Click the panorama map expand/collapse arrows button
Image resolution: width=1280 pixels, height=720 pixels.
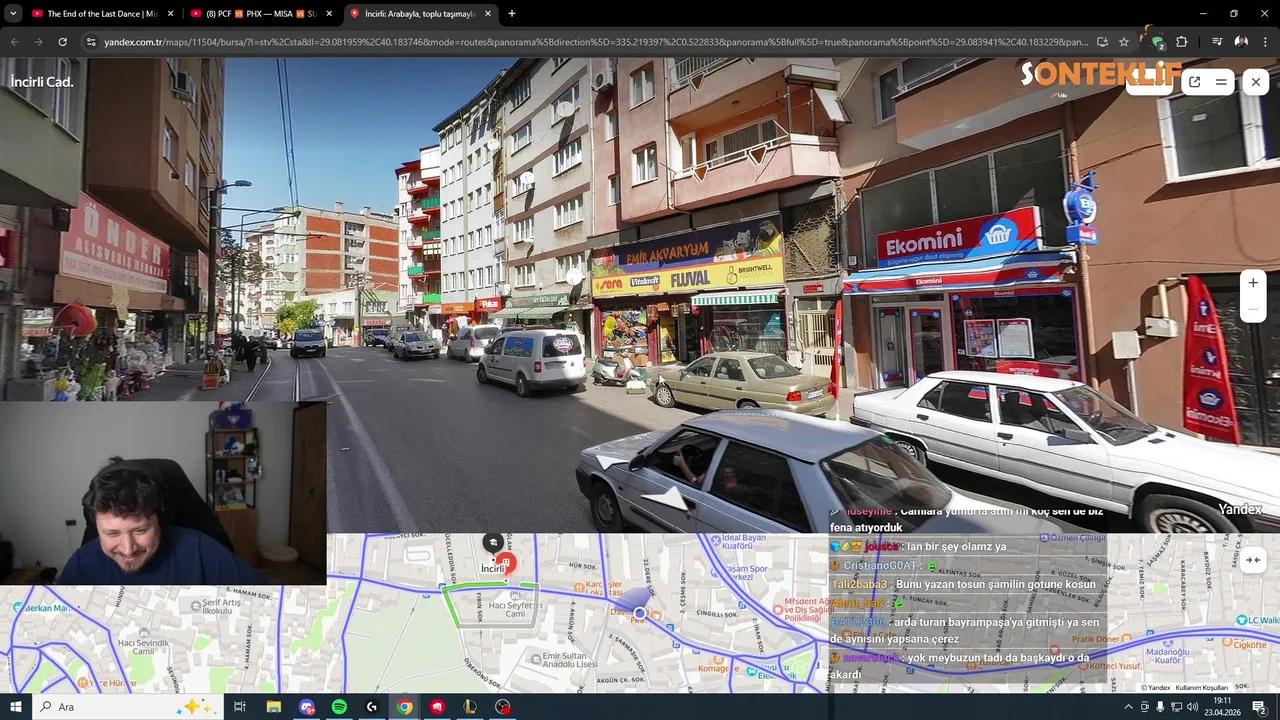click(x=1253, y=560)
